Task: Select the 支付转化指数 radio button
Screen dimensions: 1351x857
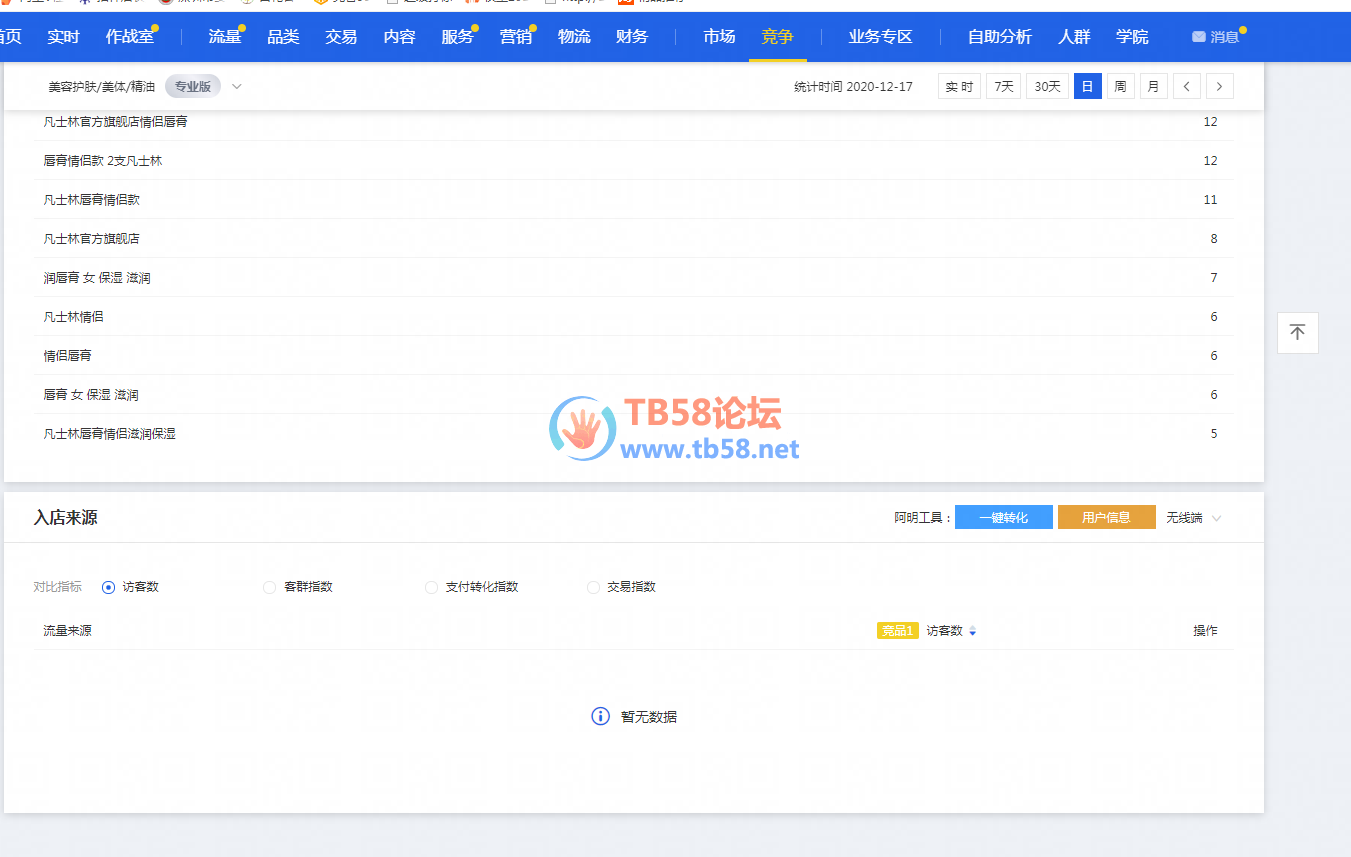Action: 431,587
